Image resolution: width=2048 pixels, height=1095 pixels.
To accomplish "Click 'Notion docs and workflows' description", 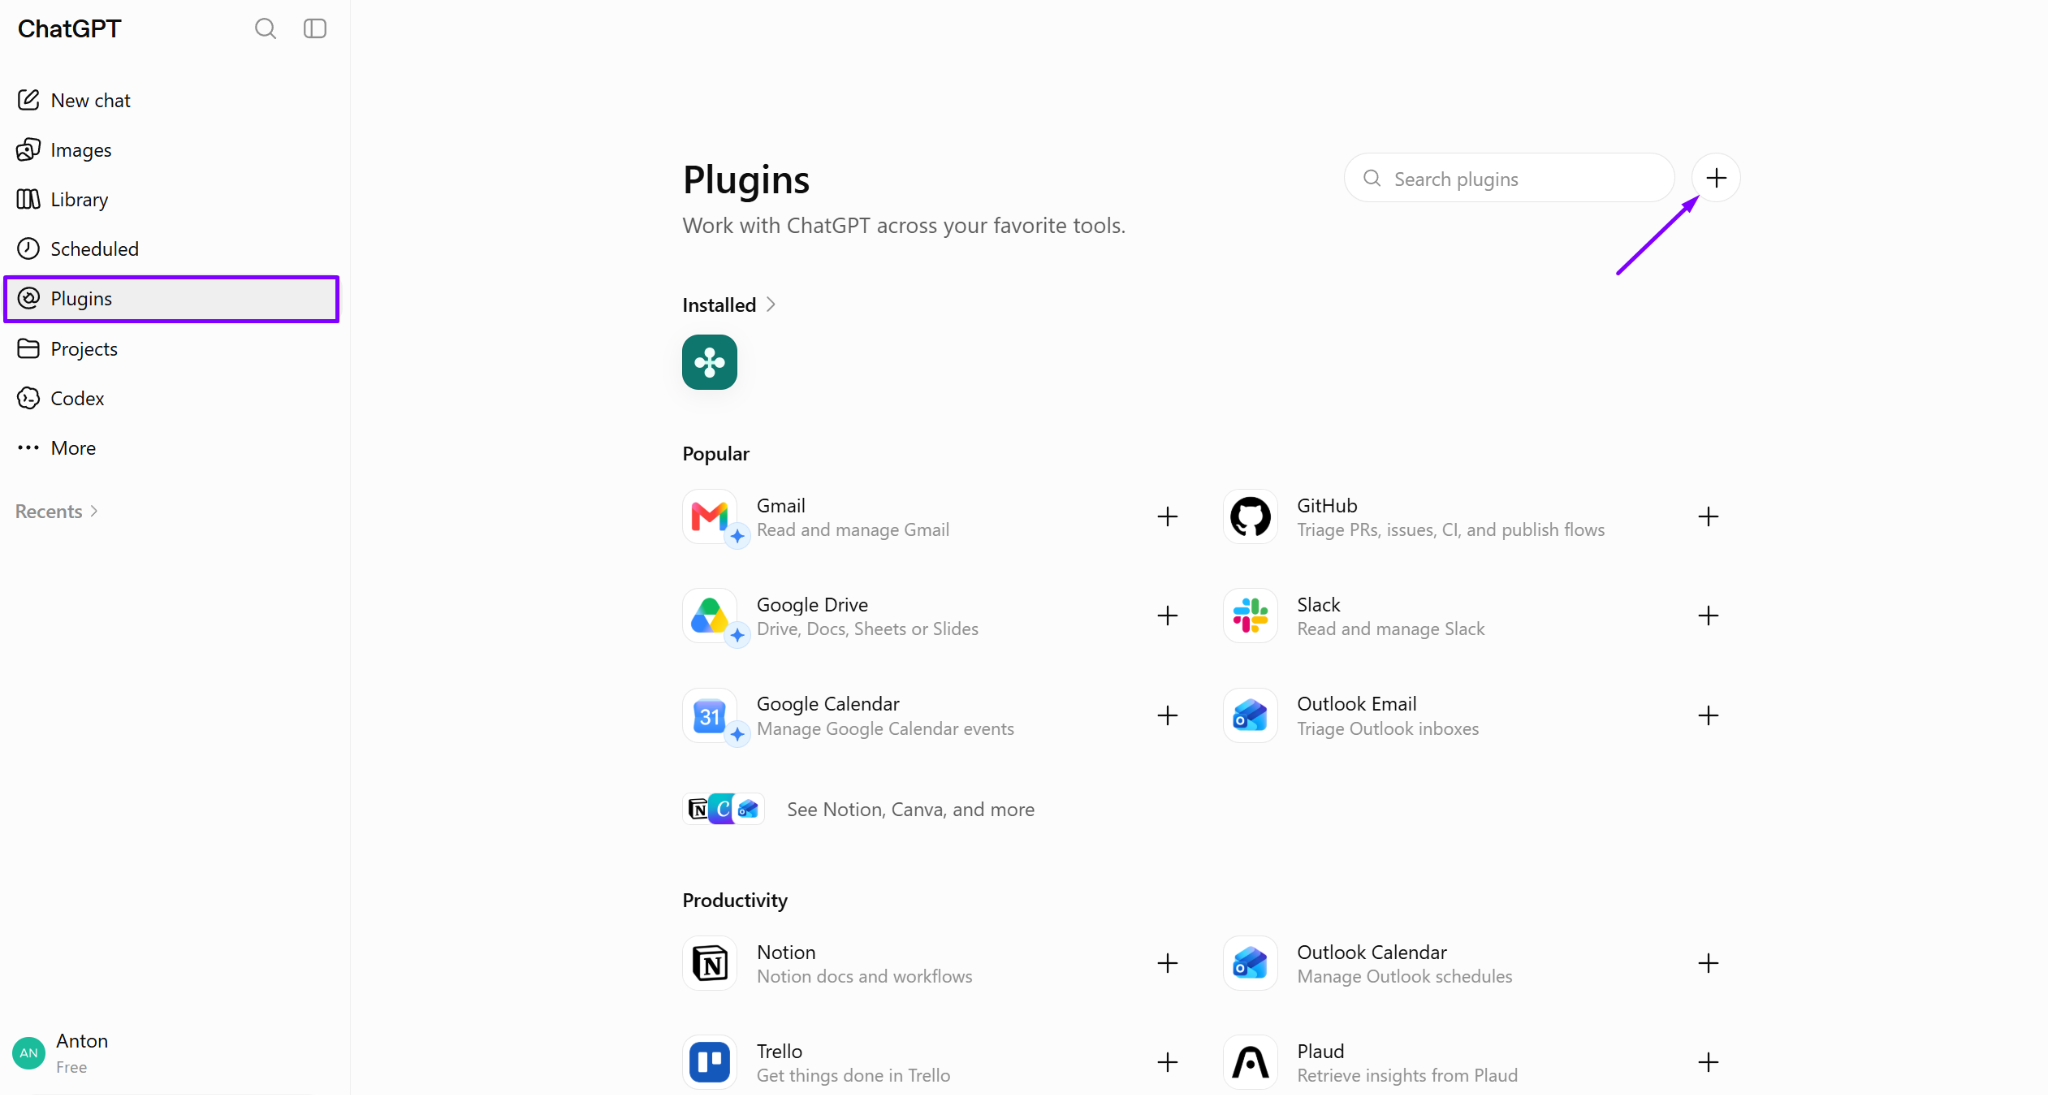I will click(x=864, y=977).
